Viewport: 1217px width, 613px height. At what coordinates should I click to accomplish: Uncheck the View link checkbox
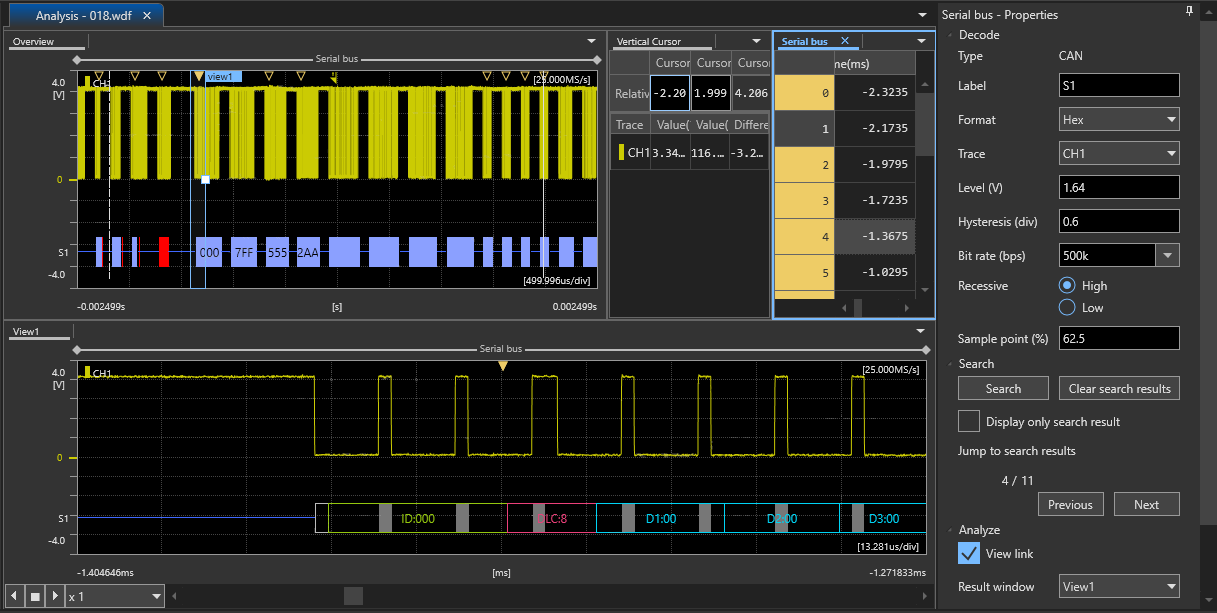pos(968,553)
